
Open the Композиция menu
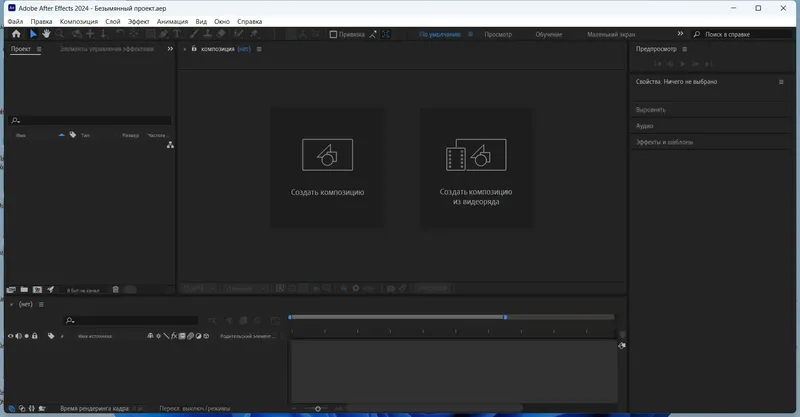click(79, 21)
